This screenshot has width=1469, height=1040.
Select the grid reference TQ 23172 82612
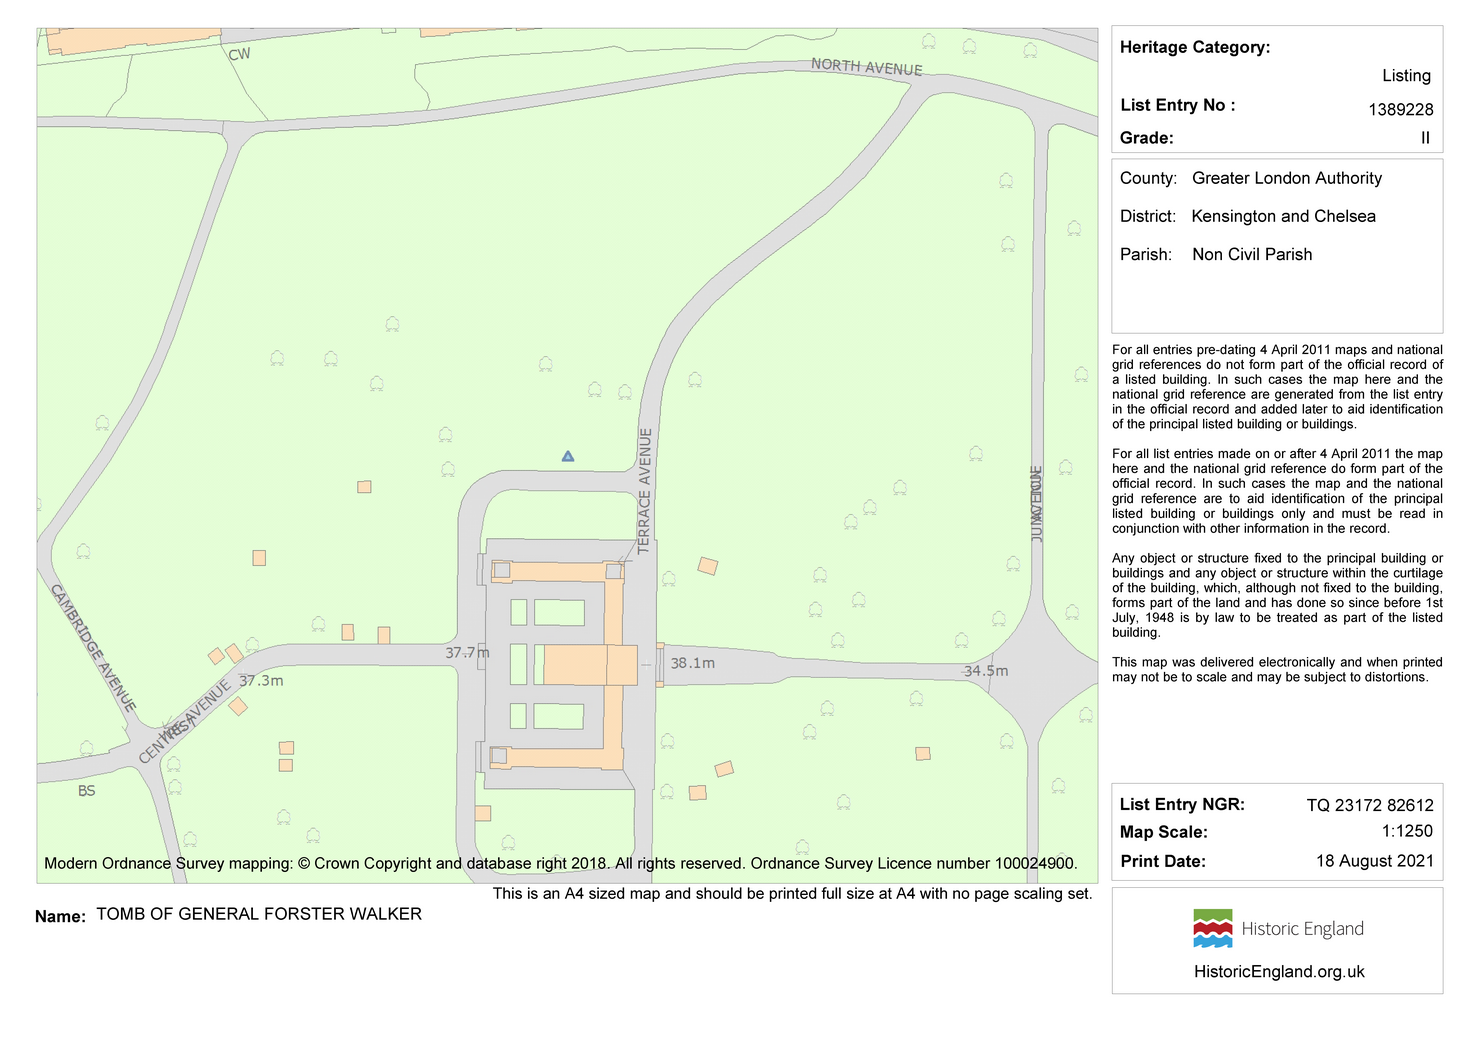tap(1369, 805)
